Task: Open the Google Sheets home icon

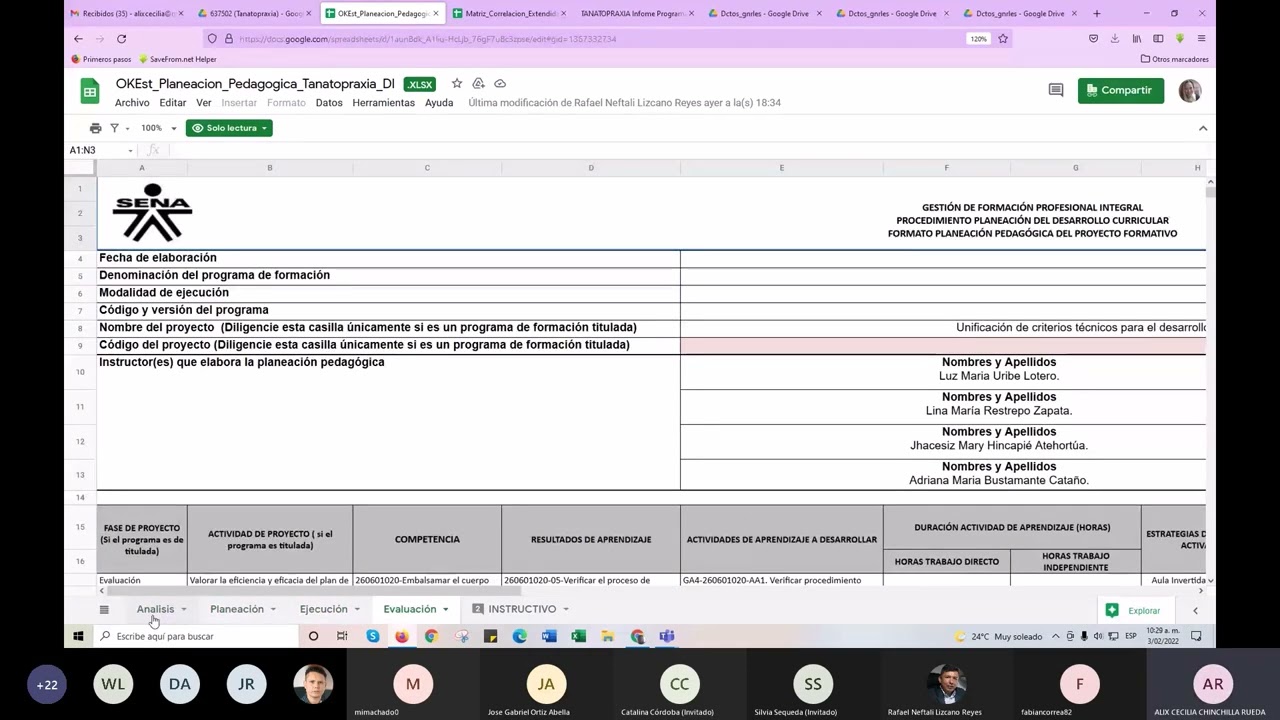Action: click(x=90, y=92)
